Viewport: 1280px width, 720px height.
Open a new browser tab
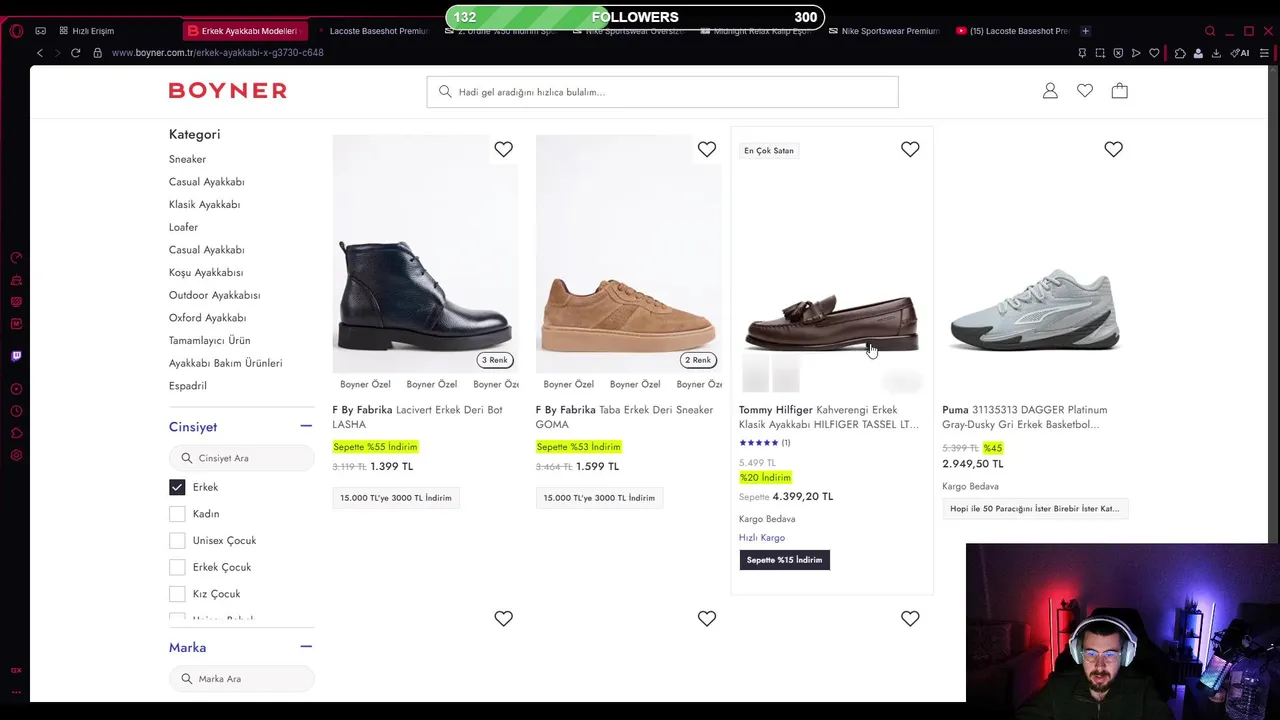pos(1086,31)
